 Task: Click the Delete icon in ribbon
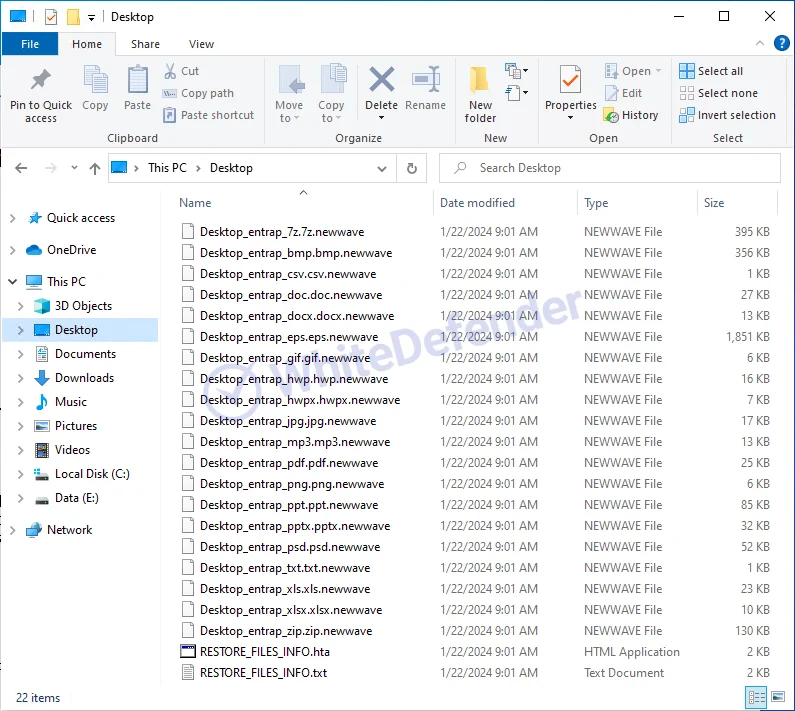click(381, 80)
